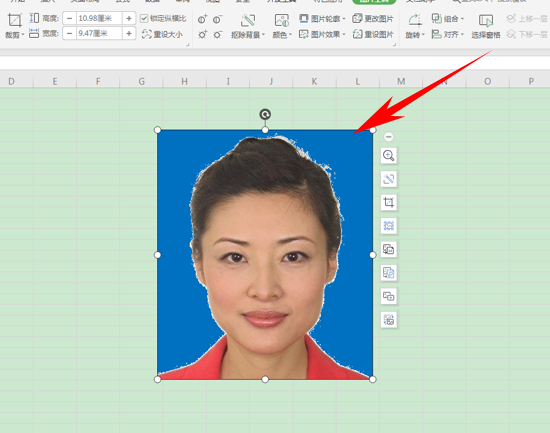Select column F header
Viewport: 550px width, 433px height.
pos(98,81)
